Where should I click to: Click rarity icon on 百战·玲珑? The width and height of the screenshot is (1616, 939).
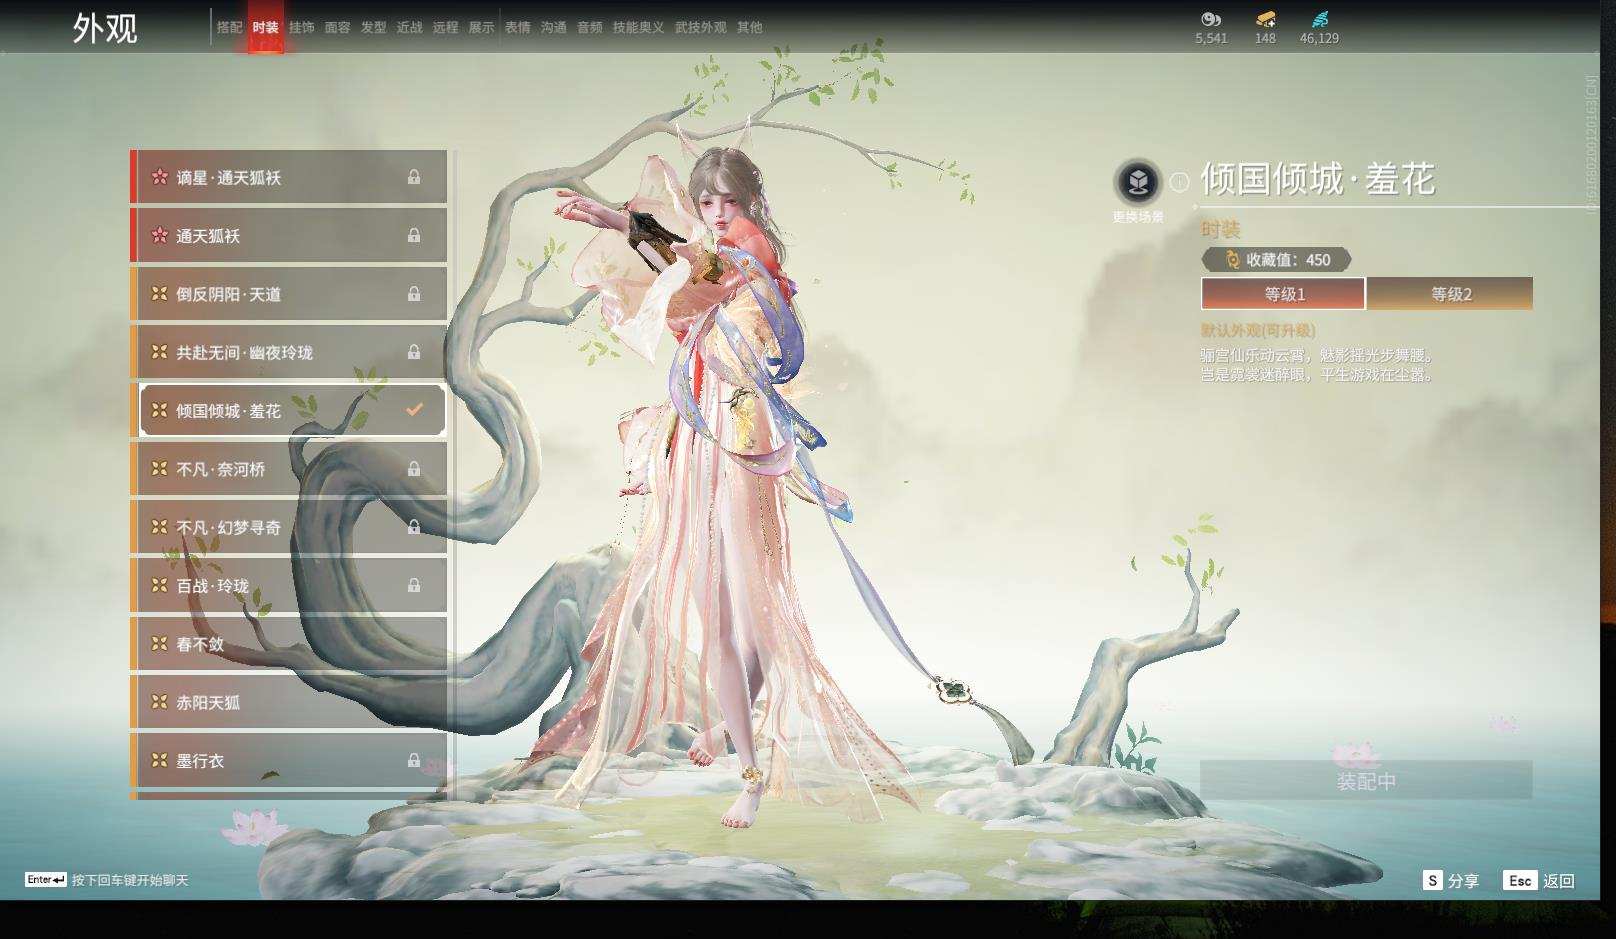tap(159, 586)
